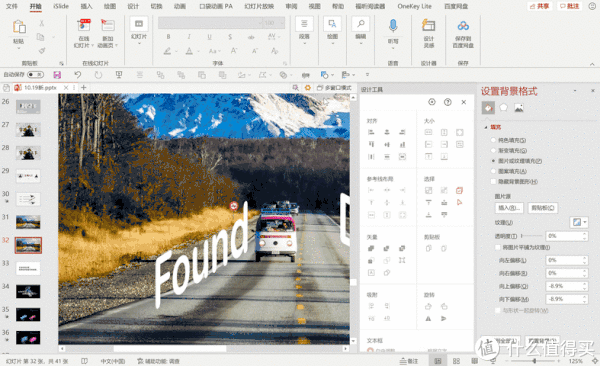Collapse the ribbon with the chevron
This screenshot has width=600, height=366.
[592, 64]
